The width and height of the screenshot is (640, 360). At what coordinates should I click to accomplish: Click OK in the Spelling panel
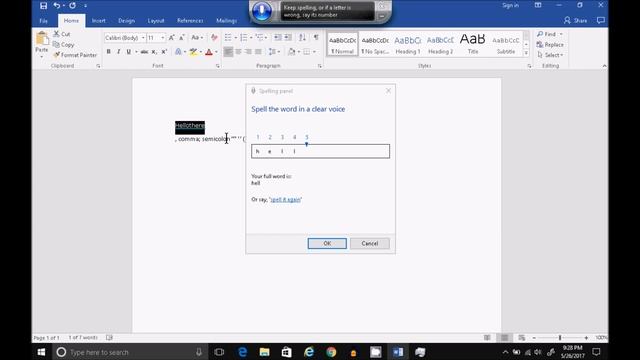coord(327,243)
